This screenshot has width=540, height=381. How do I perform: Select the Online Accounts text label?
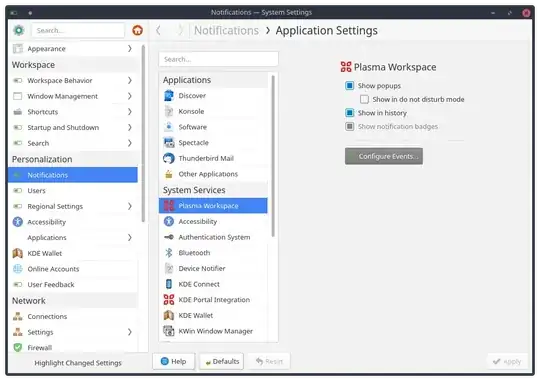[53, 269]
